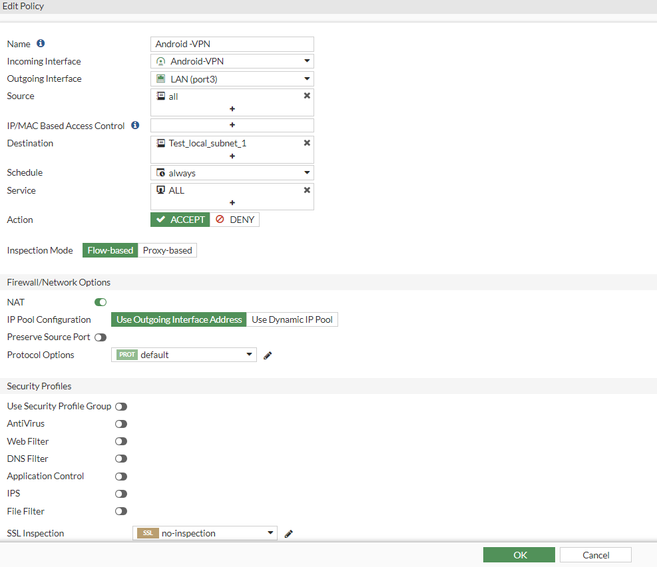Viewport: 657px width, 567px height.
Task: Expand the Outgoing Interface dropdown
Action: click(232, 79)
